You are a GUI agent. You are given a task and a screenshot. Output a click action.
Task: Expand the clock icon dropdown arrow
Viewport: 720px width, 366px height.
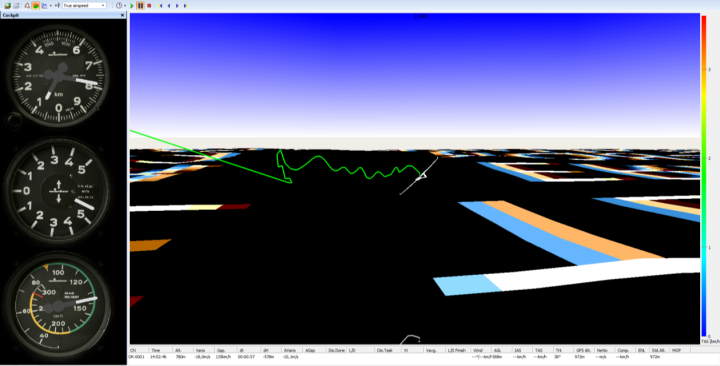point(125,6)
